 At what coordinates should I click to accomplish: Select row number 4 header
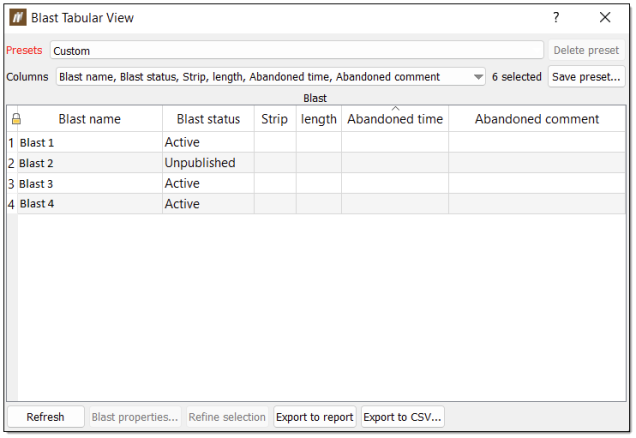(12, 204)
